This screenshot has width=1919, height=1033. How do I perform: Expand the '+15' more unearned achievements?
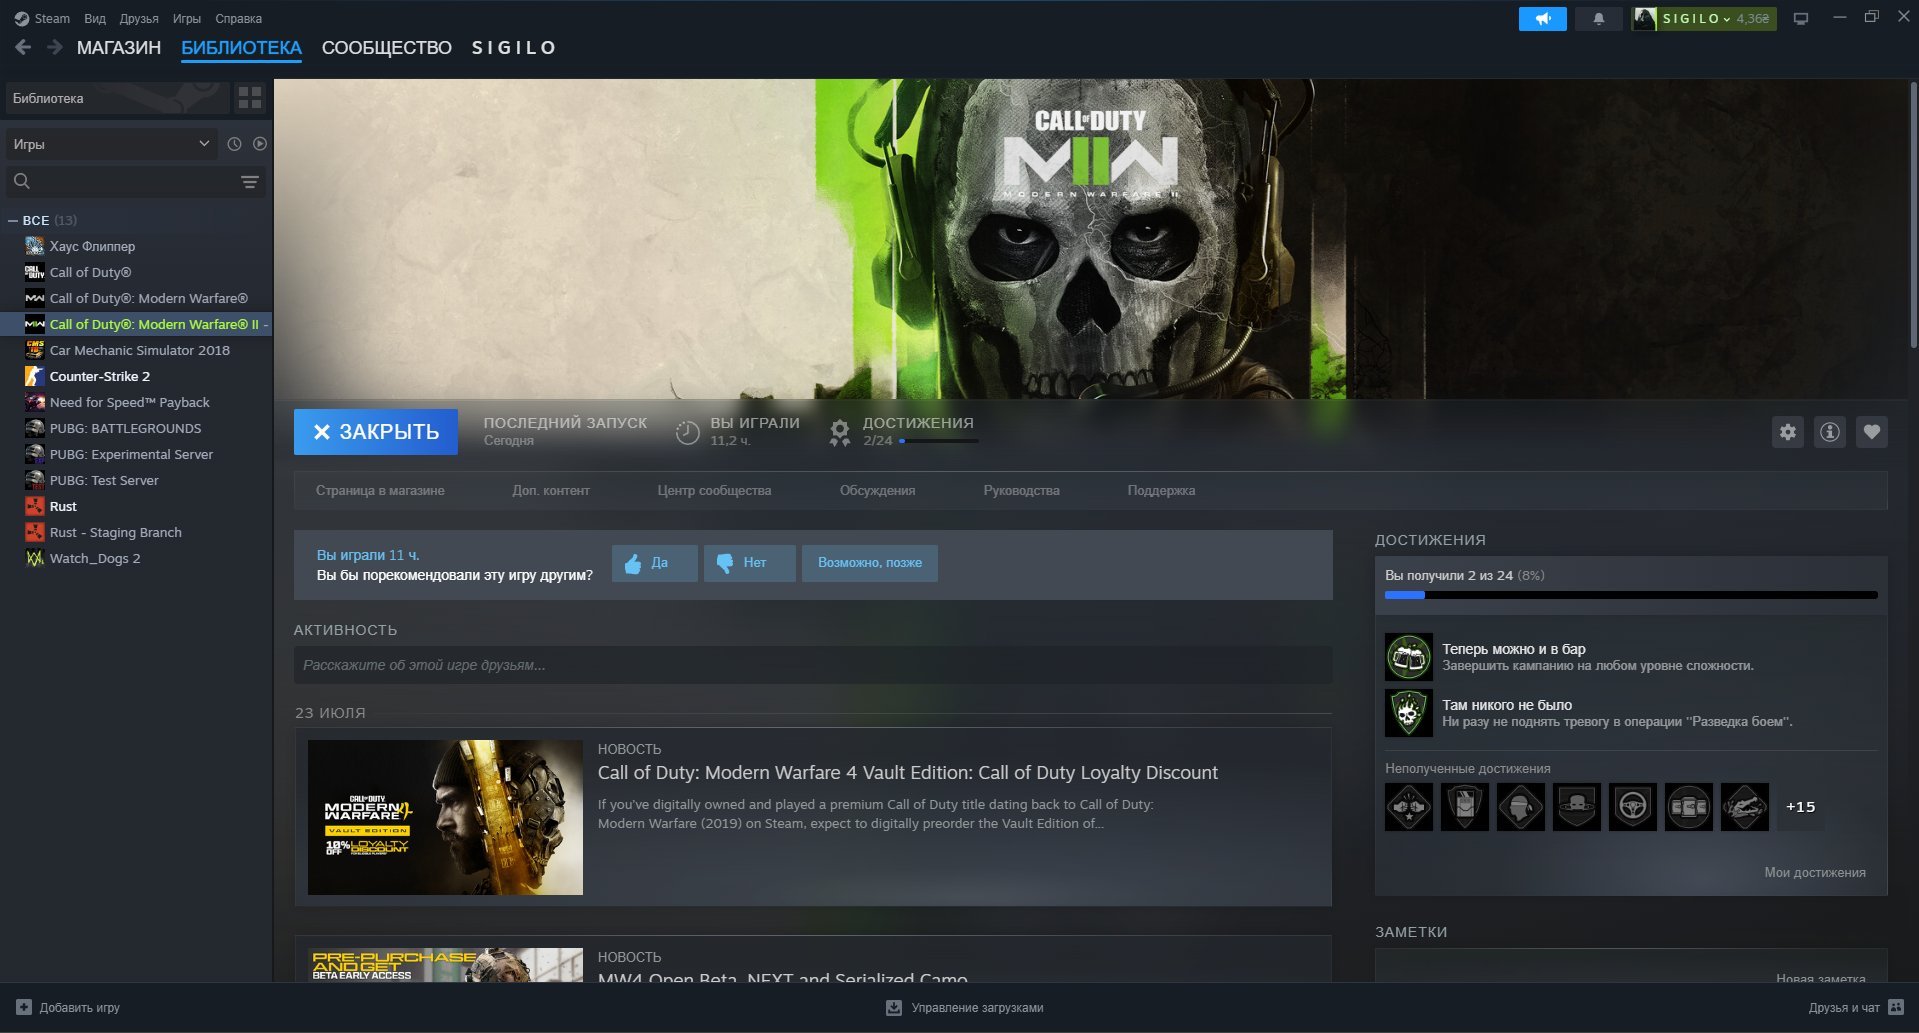[1800, 807]
